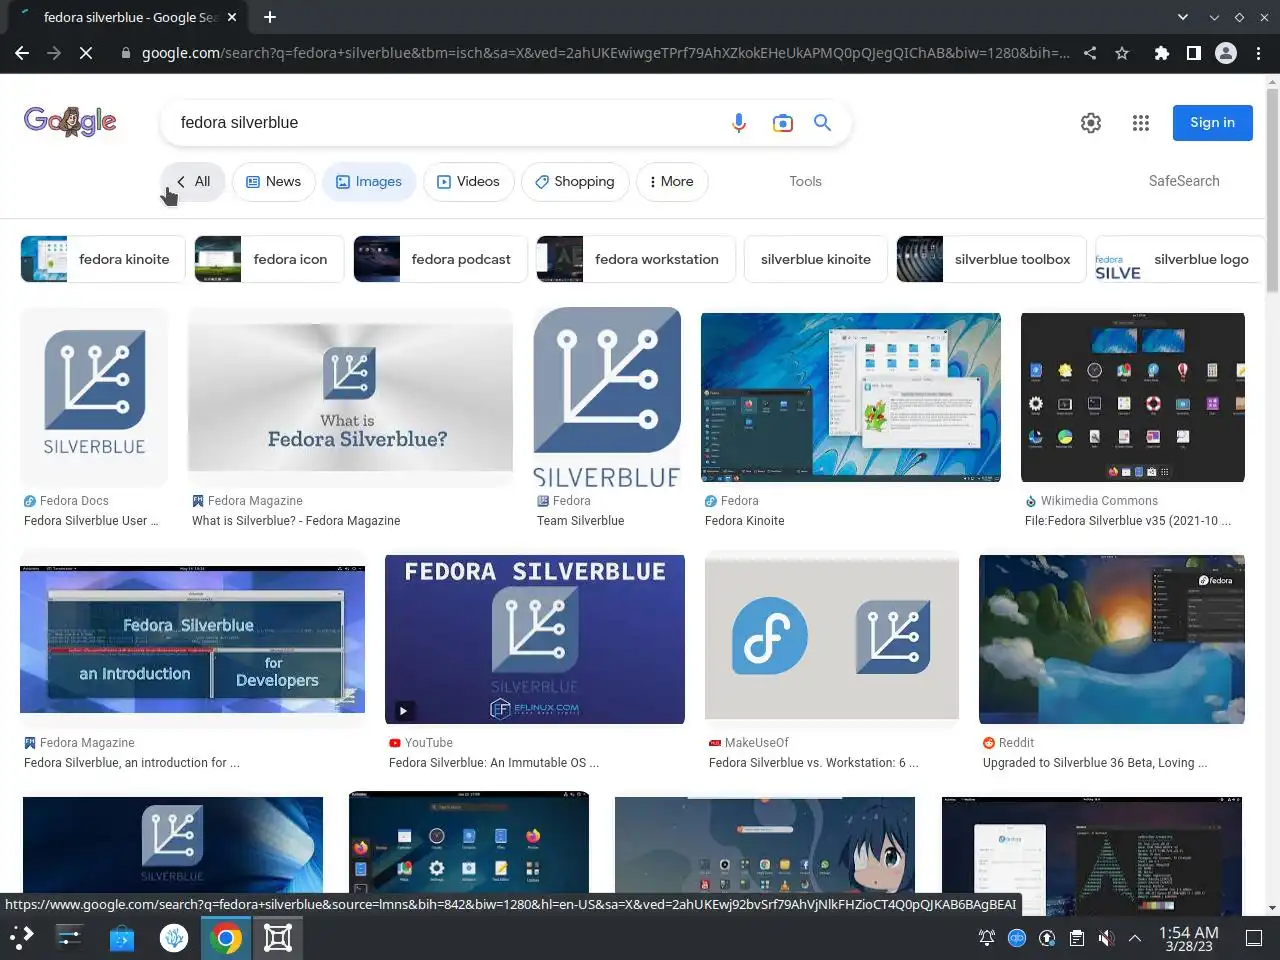Open Discover software store taskbar icon
Image resolution: width=1280 pixels, height=960 pixels.
tap(122, 938)
